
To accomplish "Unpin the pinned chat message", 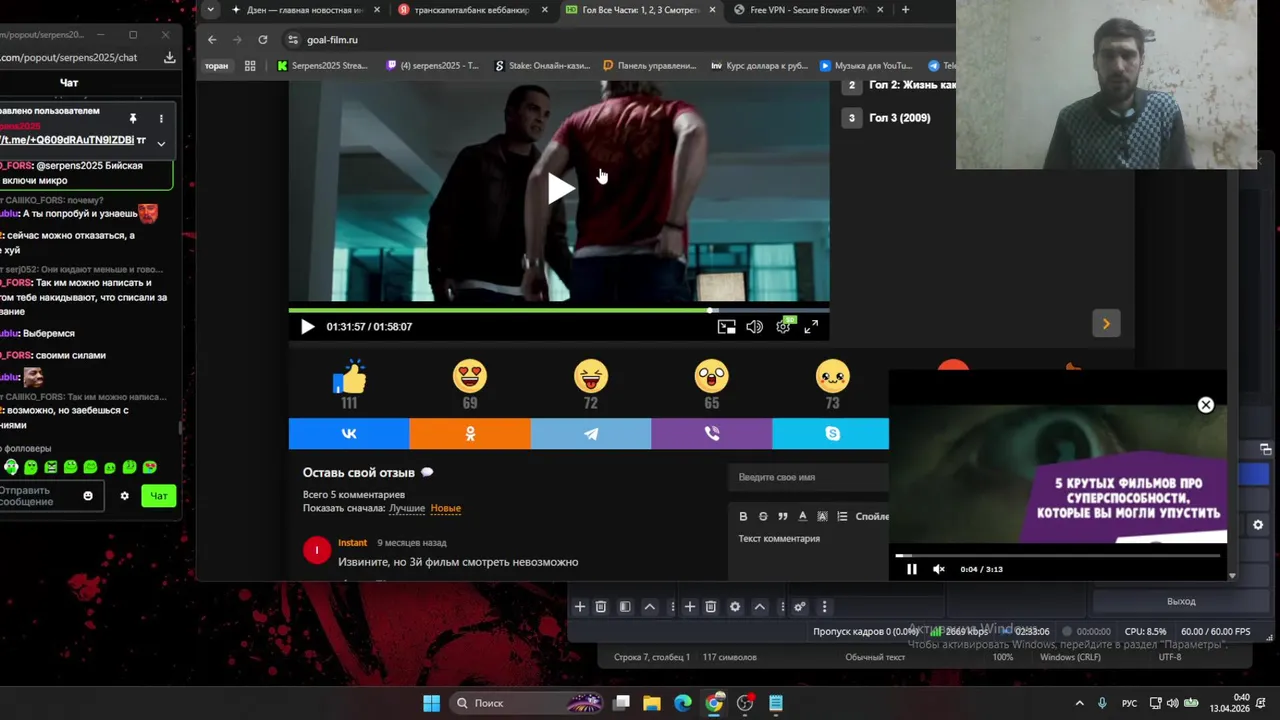I will point(132,119).
